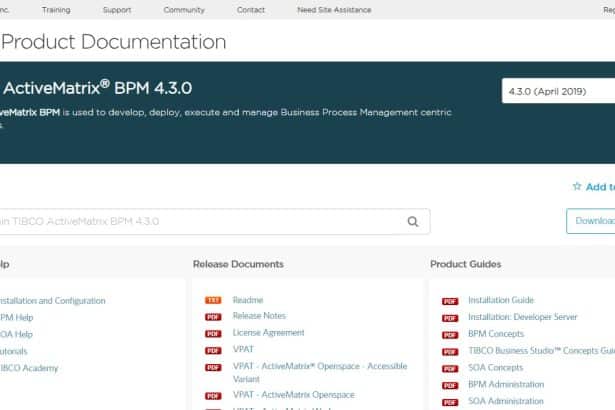This screenshot has width=615, height=410.
Task: Click the PDF icon beside BPM Concepts
Action: (450, 335)
